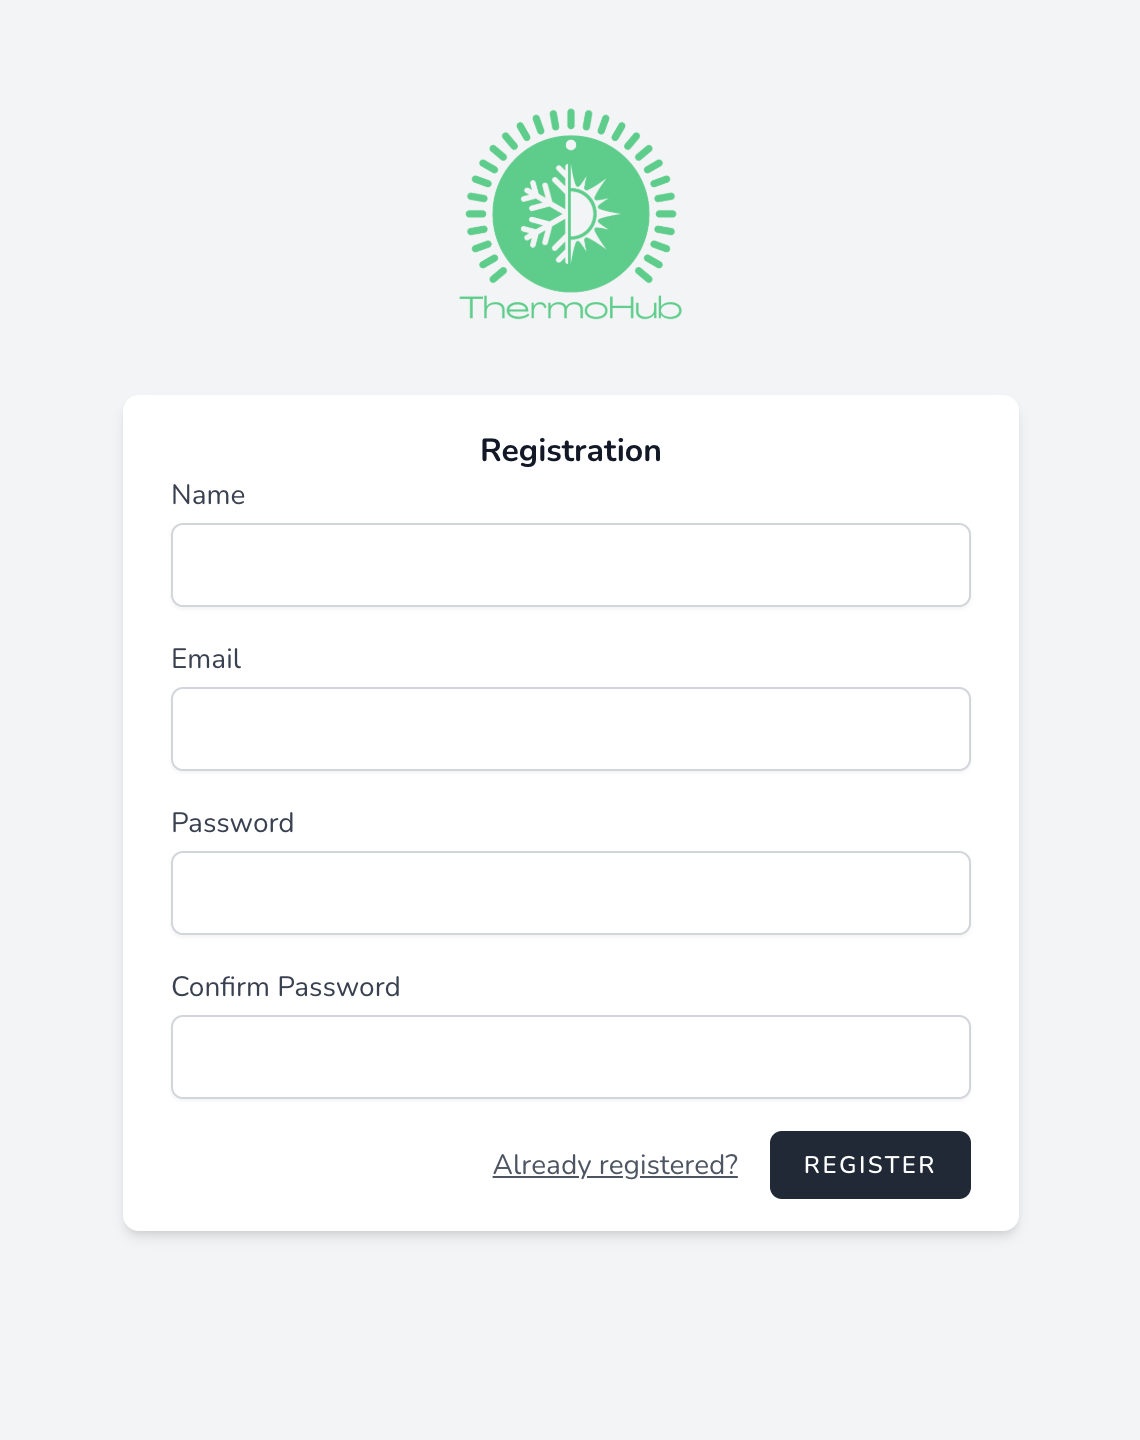Click the 'Hub' part of the logo wordmark
This screenshot has height=1440, width=1140.
(644, 307)
